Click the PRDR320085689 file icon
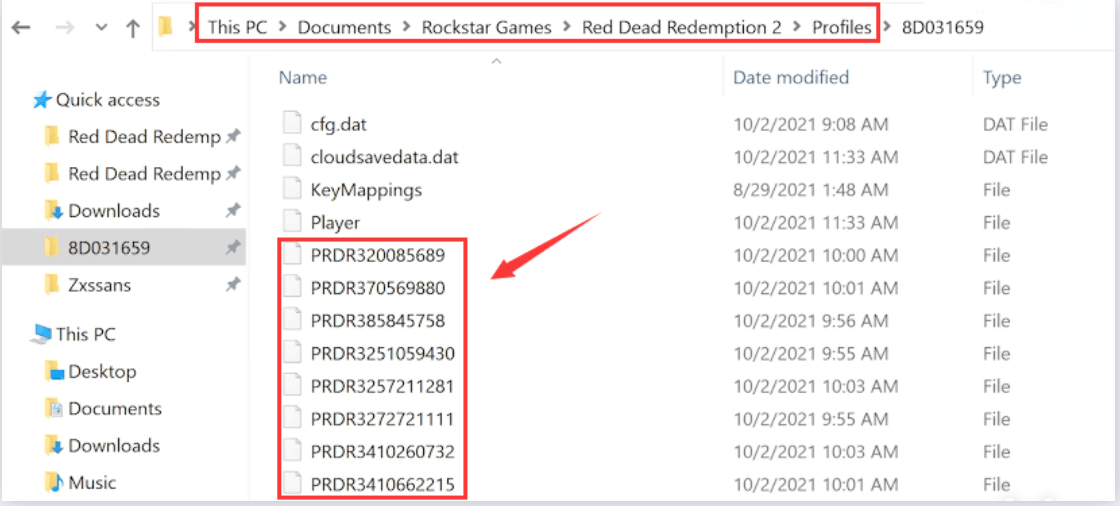 (x=292, y=254)
